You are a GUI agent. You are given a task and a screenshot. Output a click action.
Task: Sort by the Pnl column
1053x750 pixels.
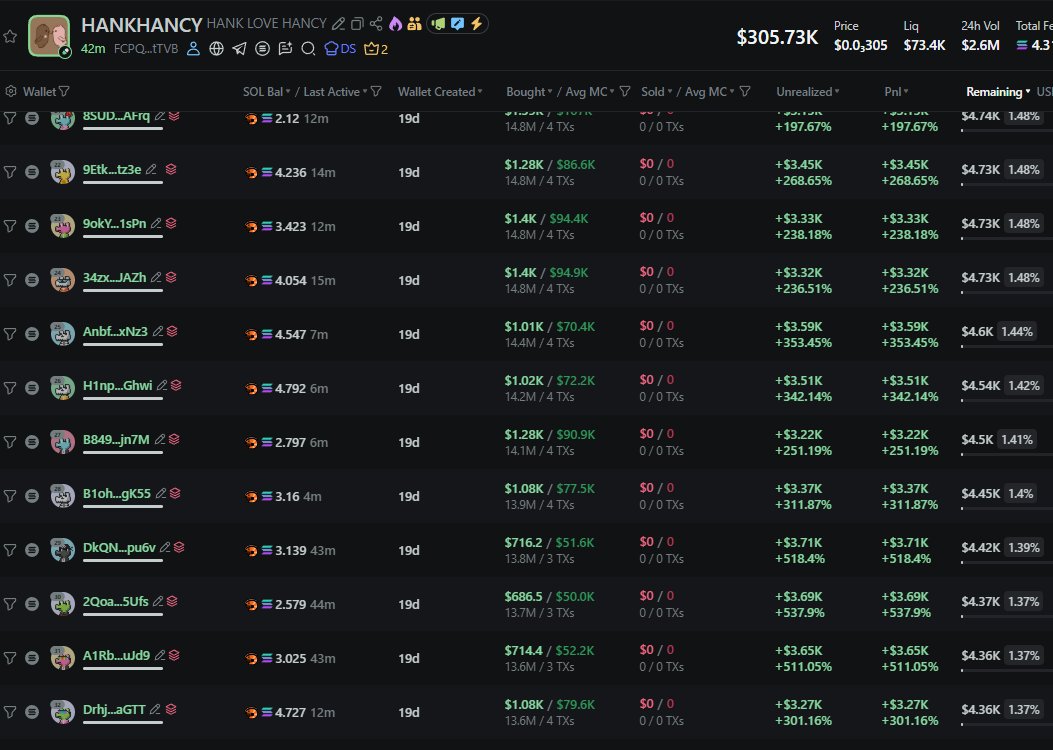pos(895,92)
